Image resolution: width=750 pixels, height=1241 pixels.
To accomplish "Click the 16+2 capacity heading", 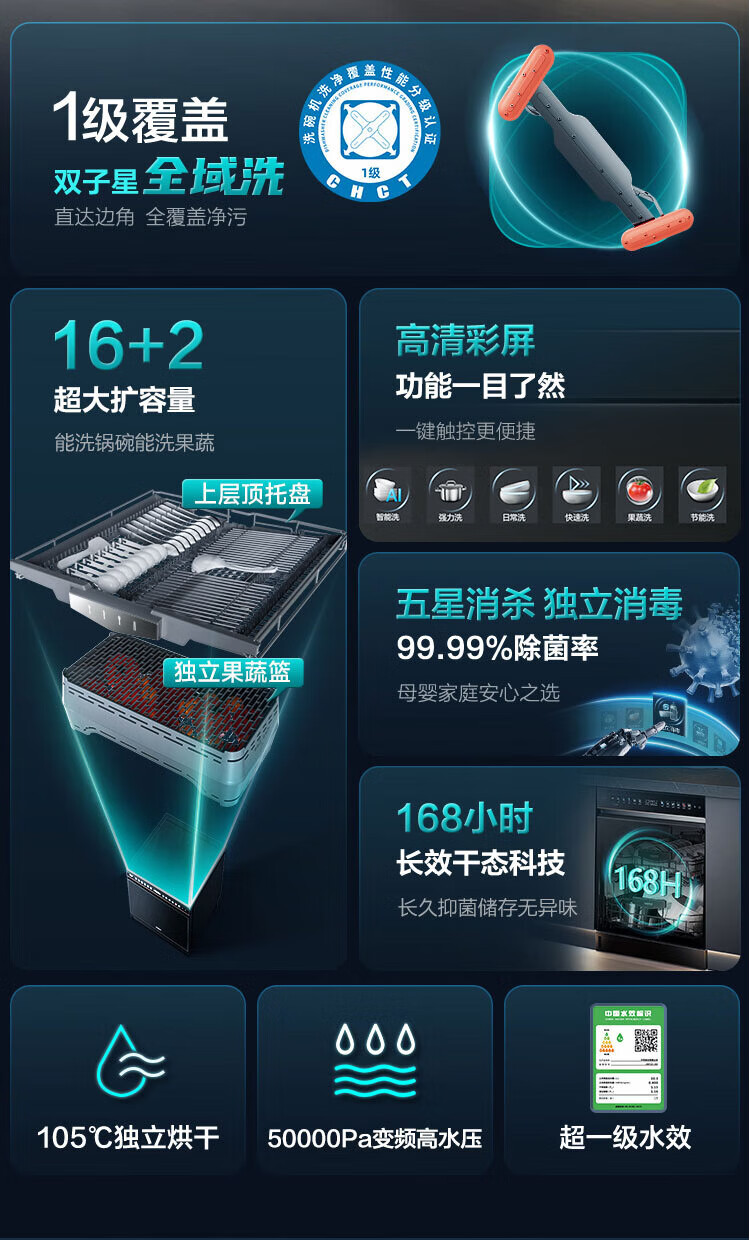I will (128, 346).
